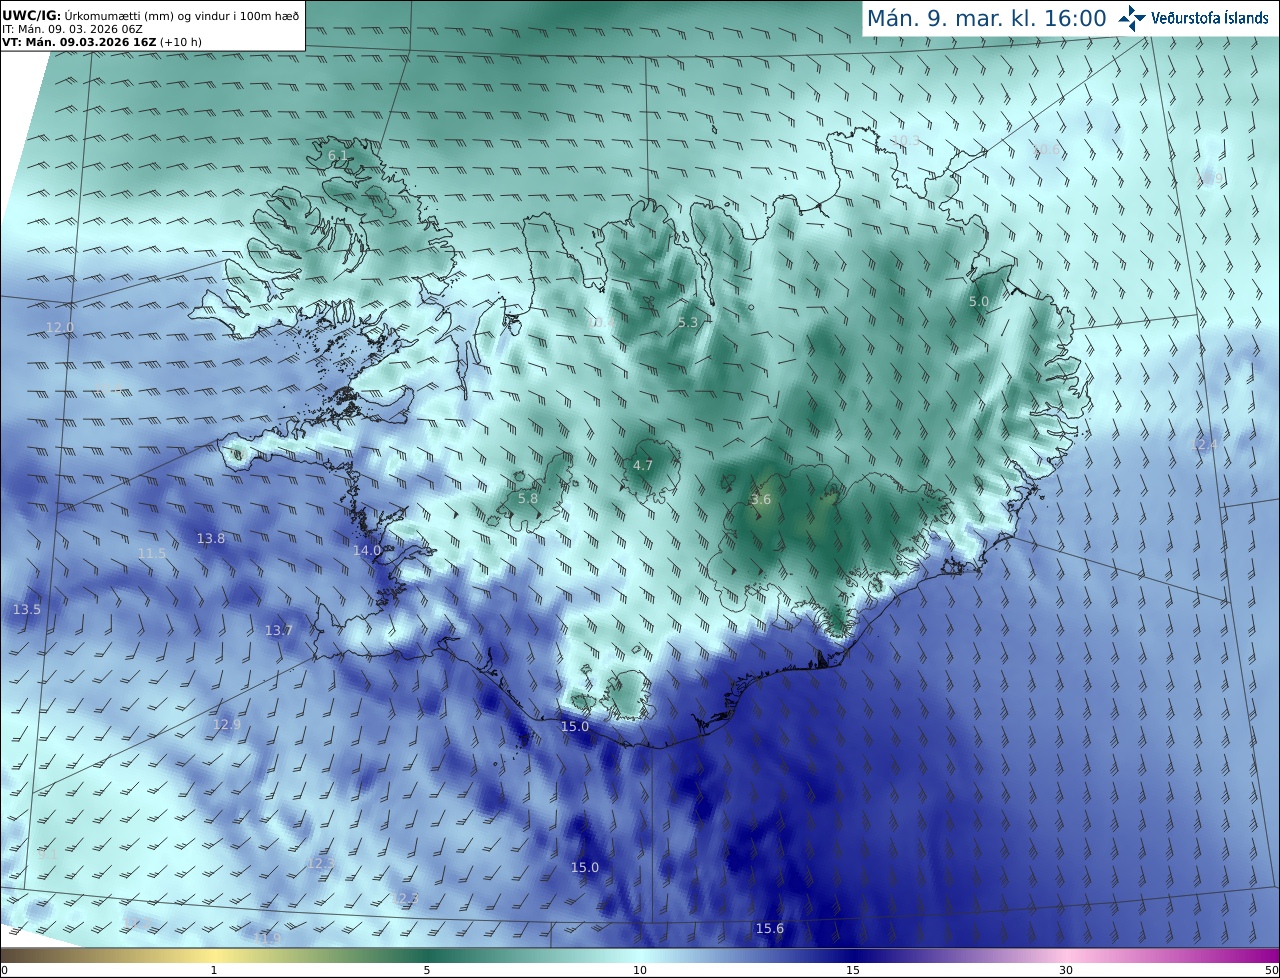Click the 13.7 value label
This screenshot has width=1280, height=978.
click(279, 630)
